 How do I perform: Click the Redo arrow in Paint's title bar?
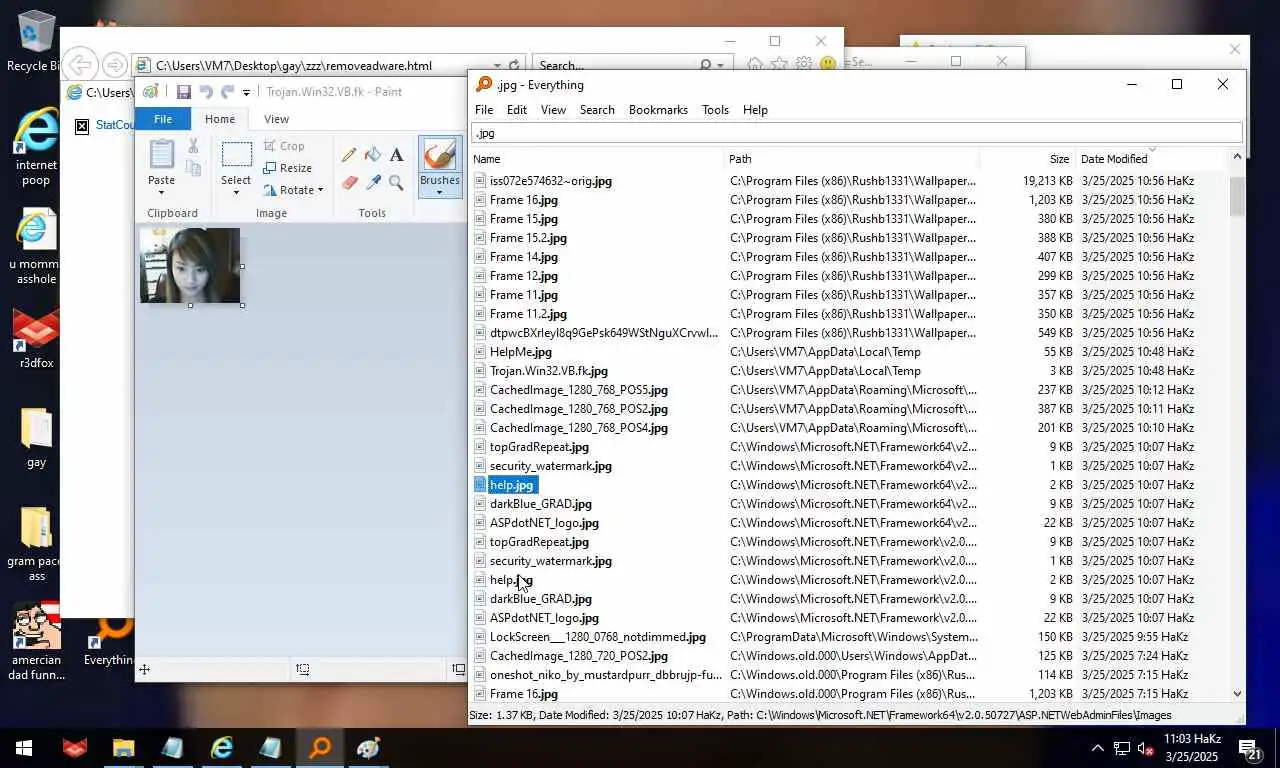227,92
